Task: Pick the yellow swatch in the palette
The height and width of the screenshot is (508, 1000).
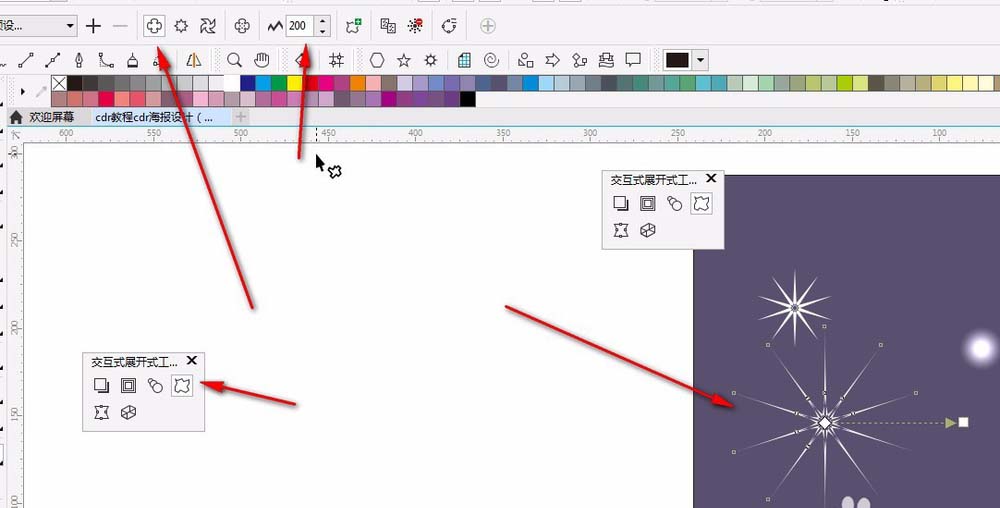Action: 294,83
